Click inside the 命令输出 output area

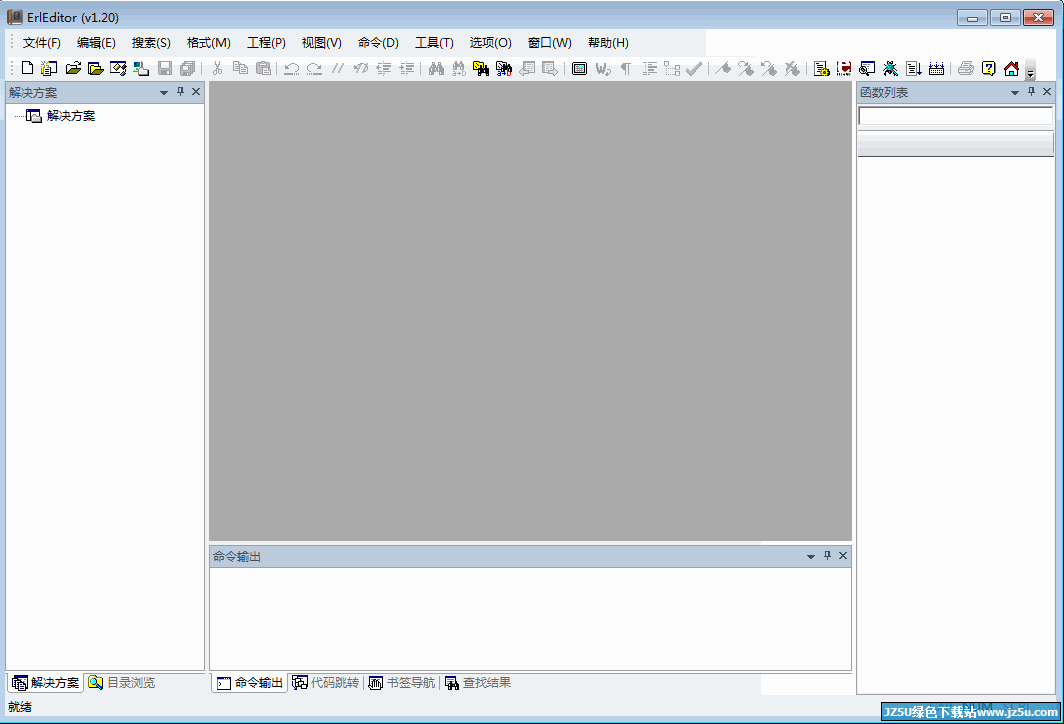pos(530,619)
